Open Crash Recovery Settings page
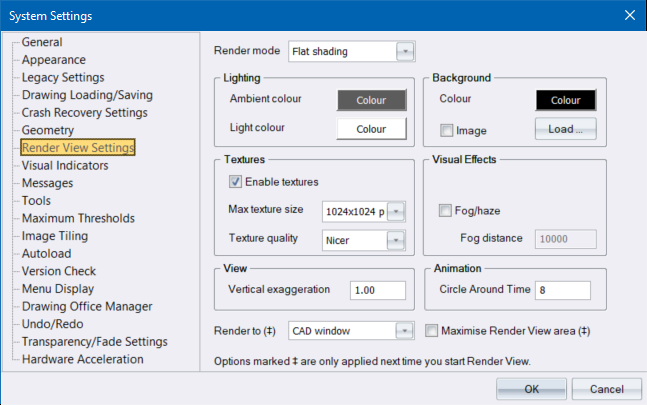The height and width of the screenshot is (405, 647). [84, 112]
